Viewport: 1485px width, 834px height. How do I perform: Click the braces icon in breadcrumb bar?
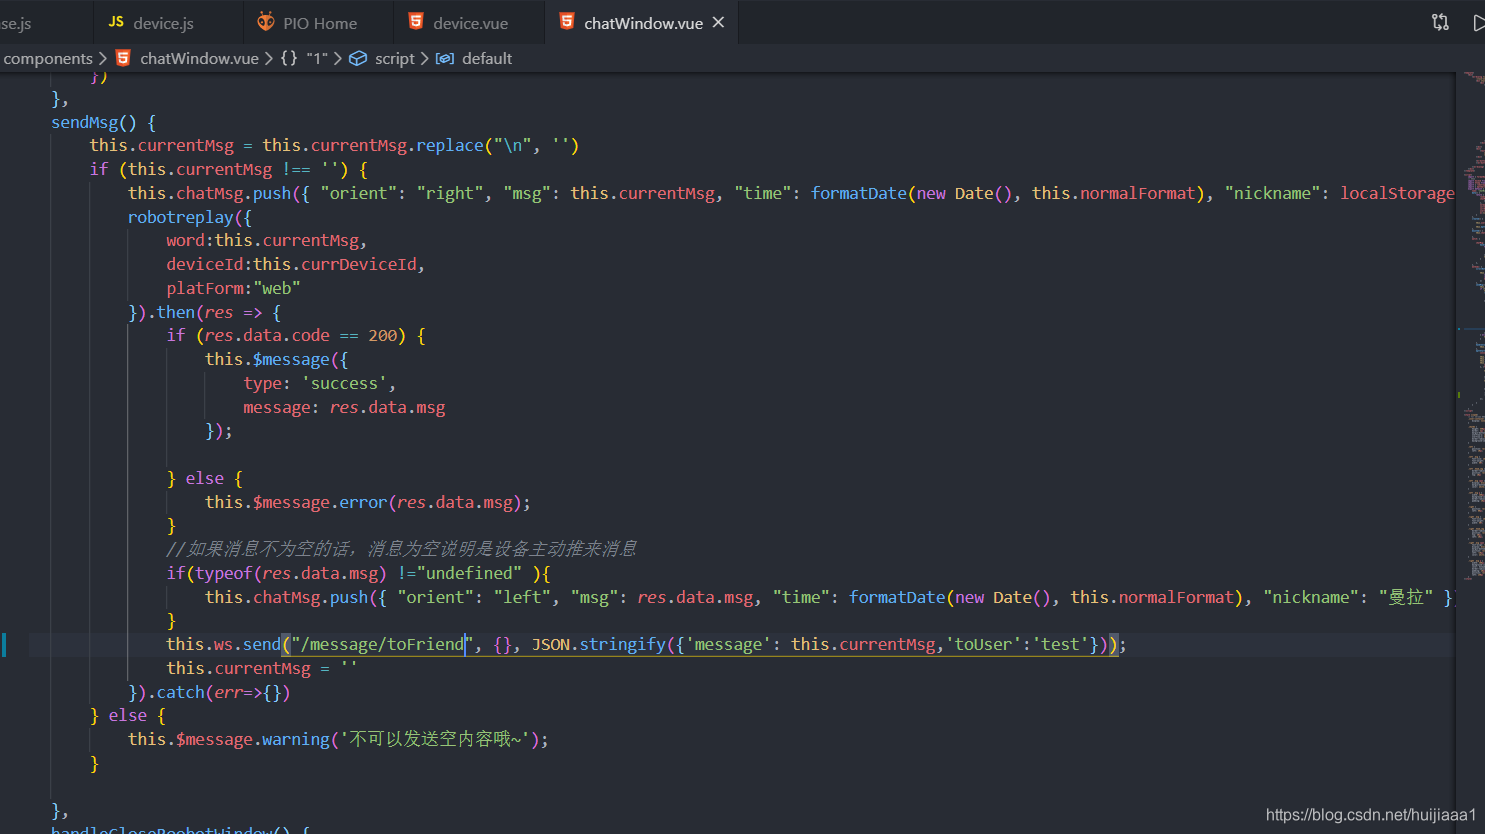[x=288, y=58]
